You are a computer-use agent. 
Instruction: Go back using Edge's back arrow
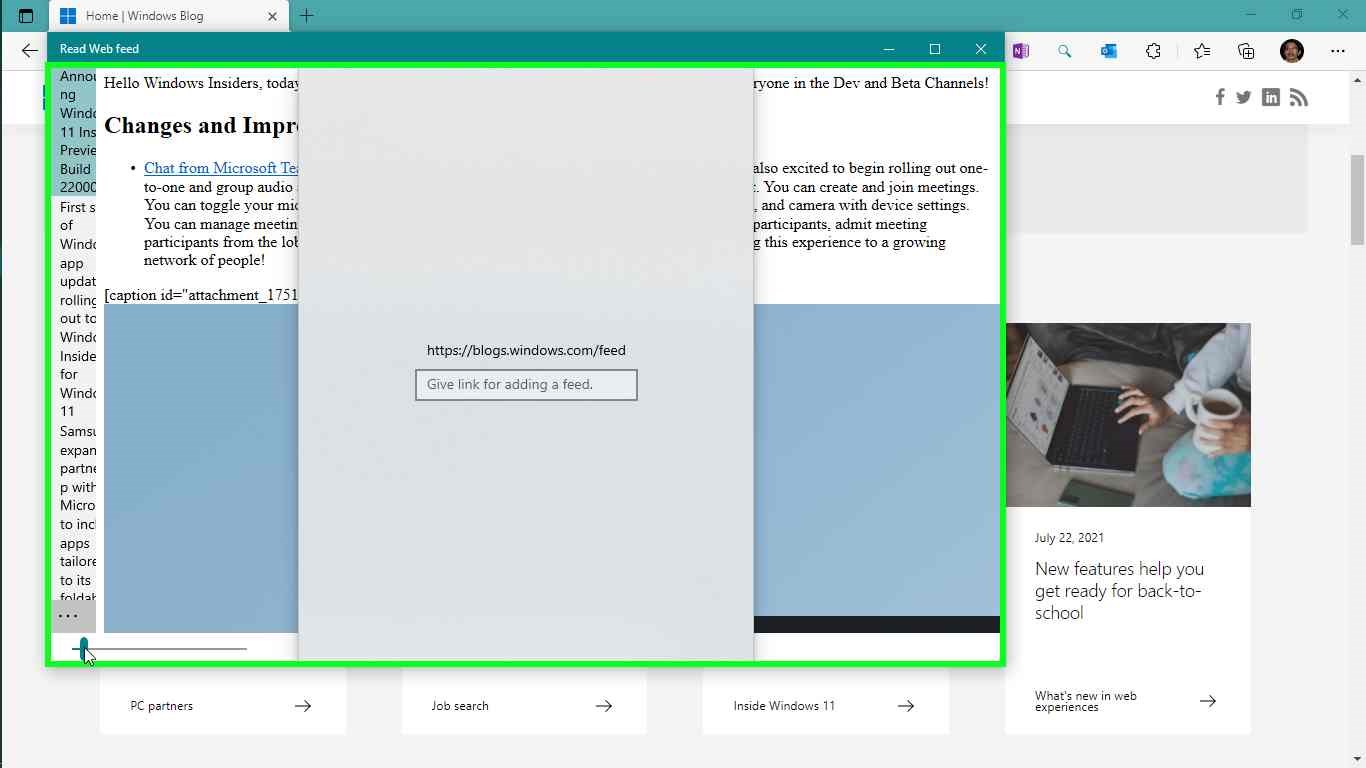(29, 51)
